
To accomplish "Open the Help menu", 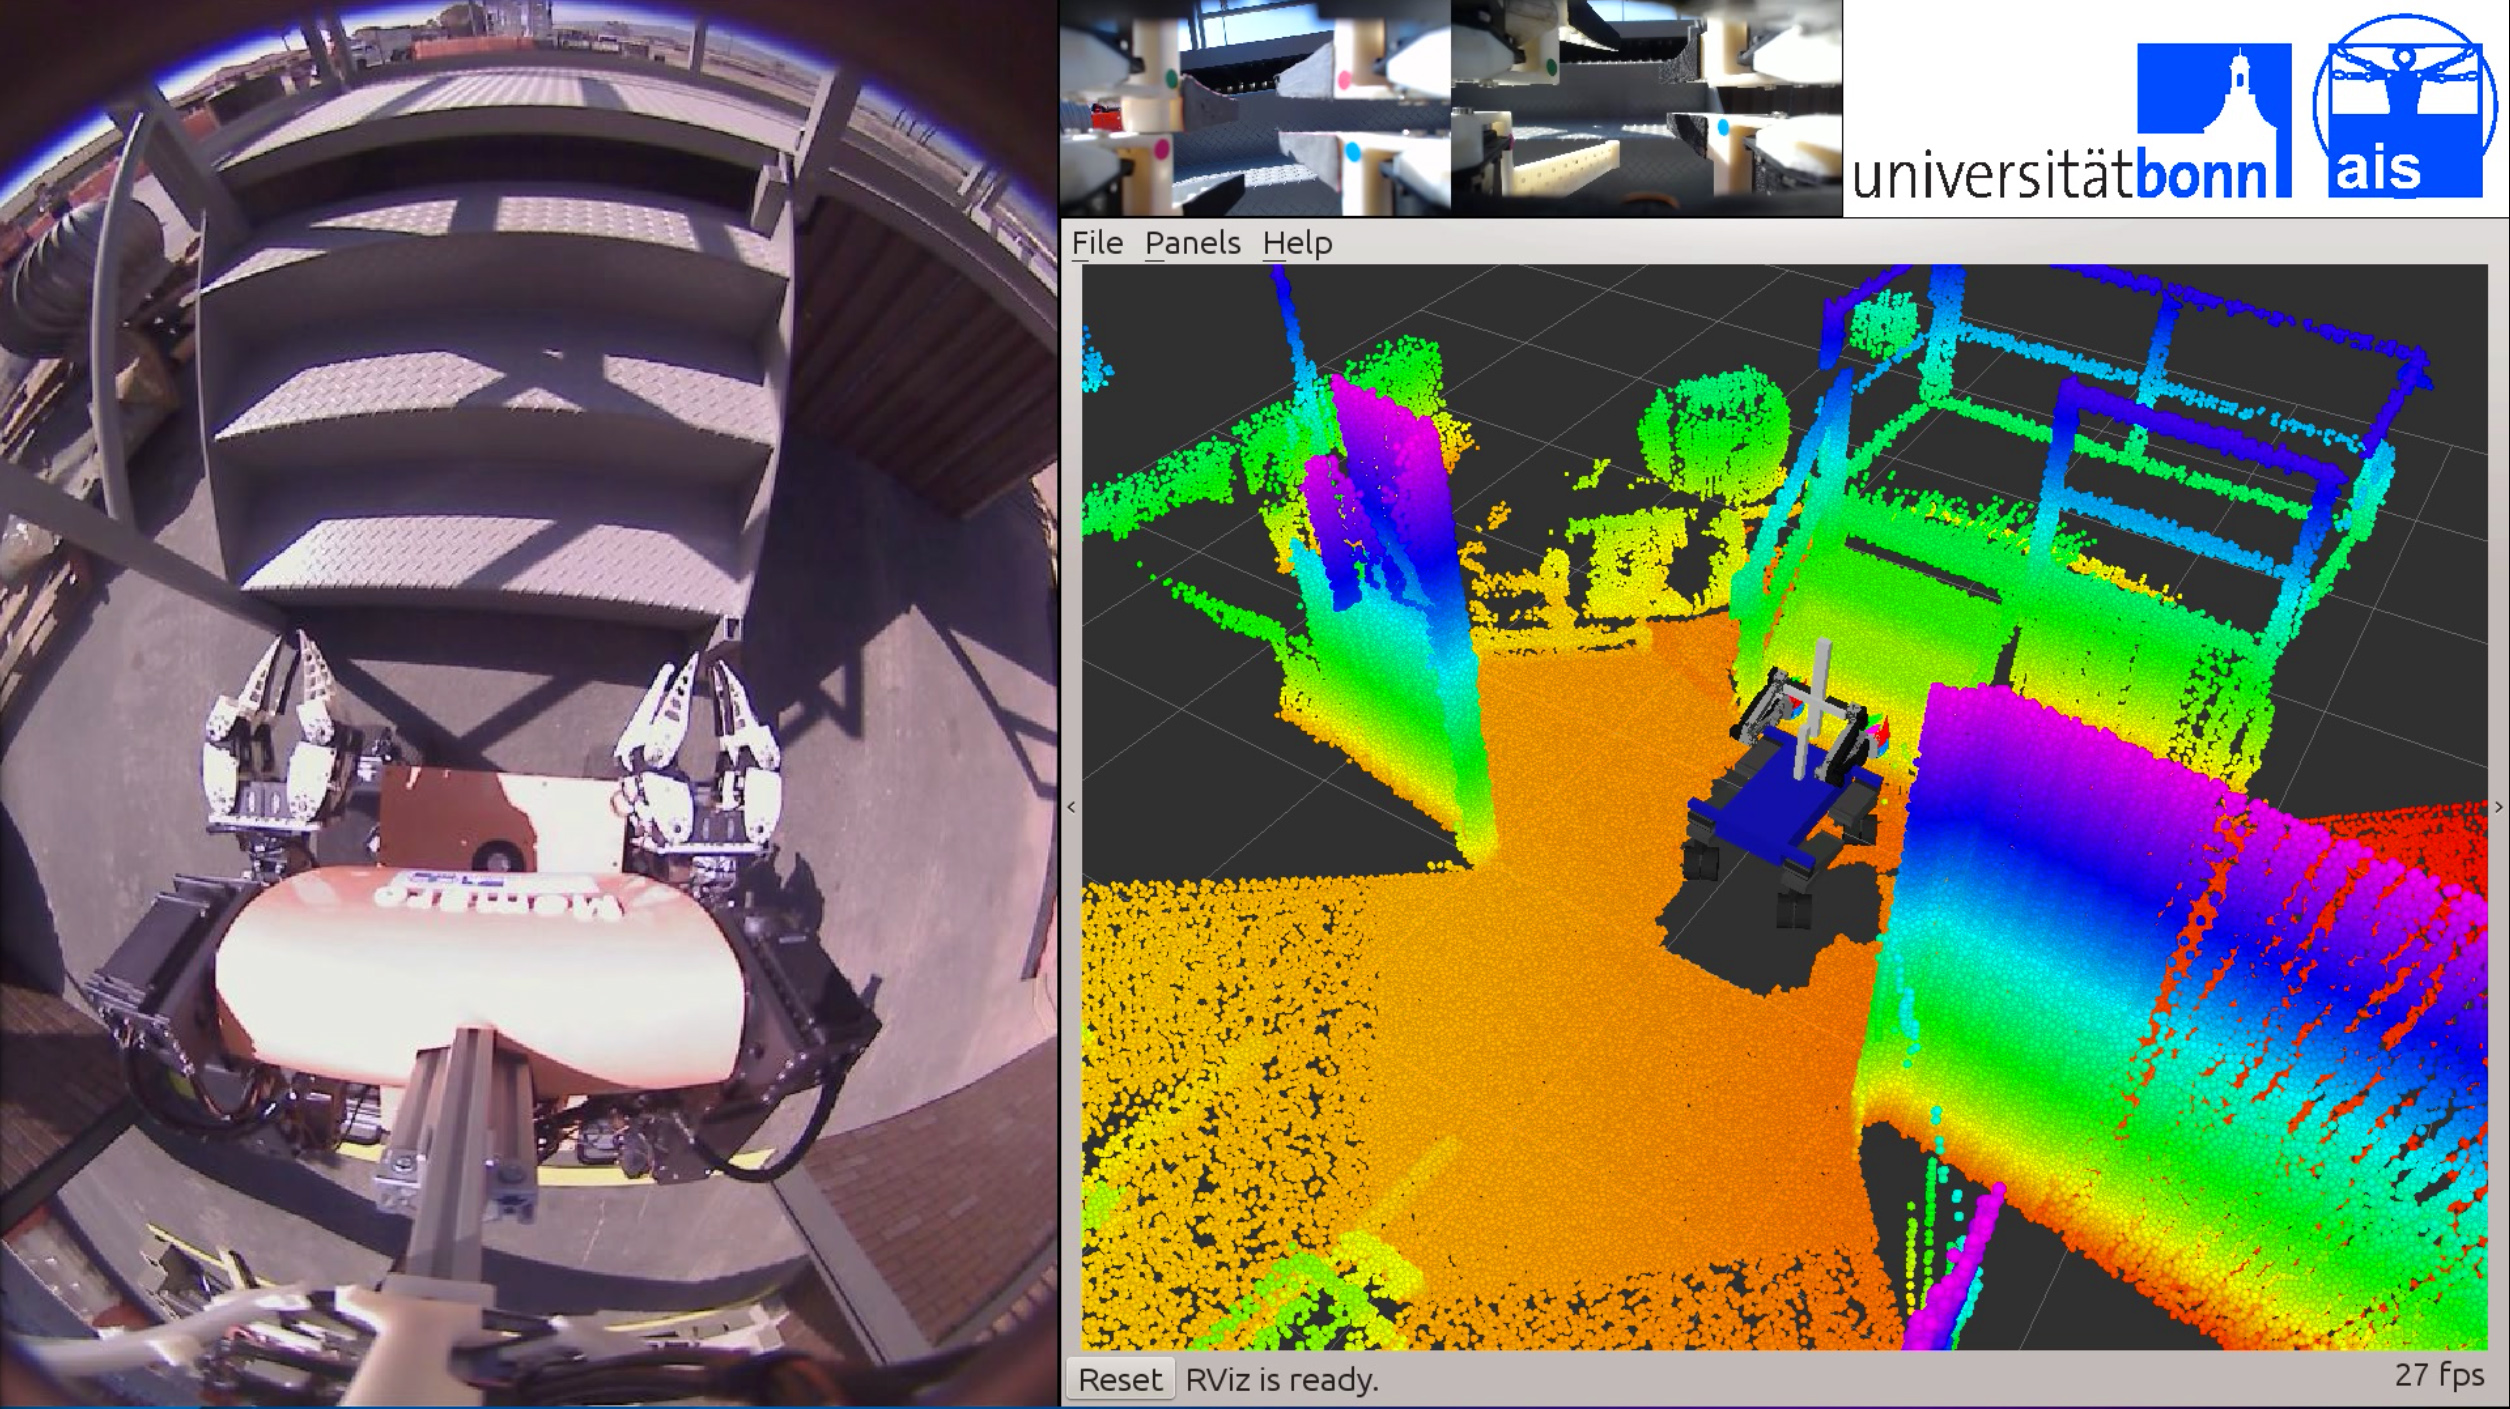I will pyautogui.click(x=1297, y=243).
